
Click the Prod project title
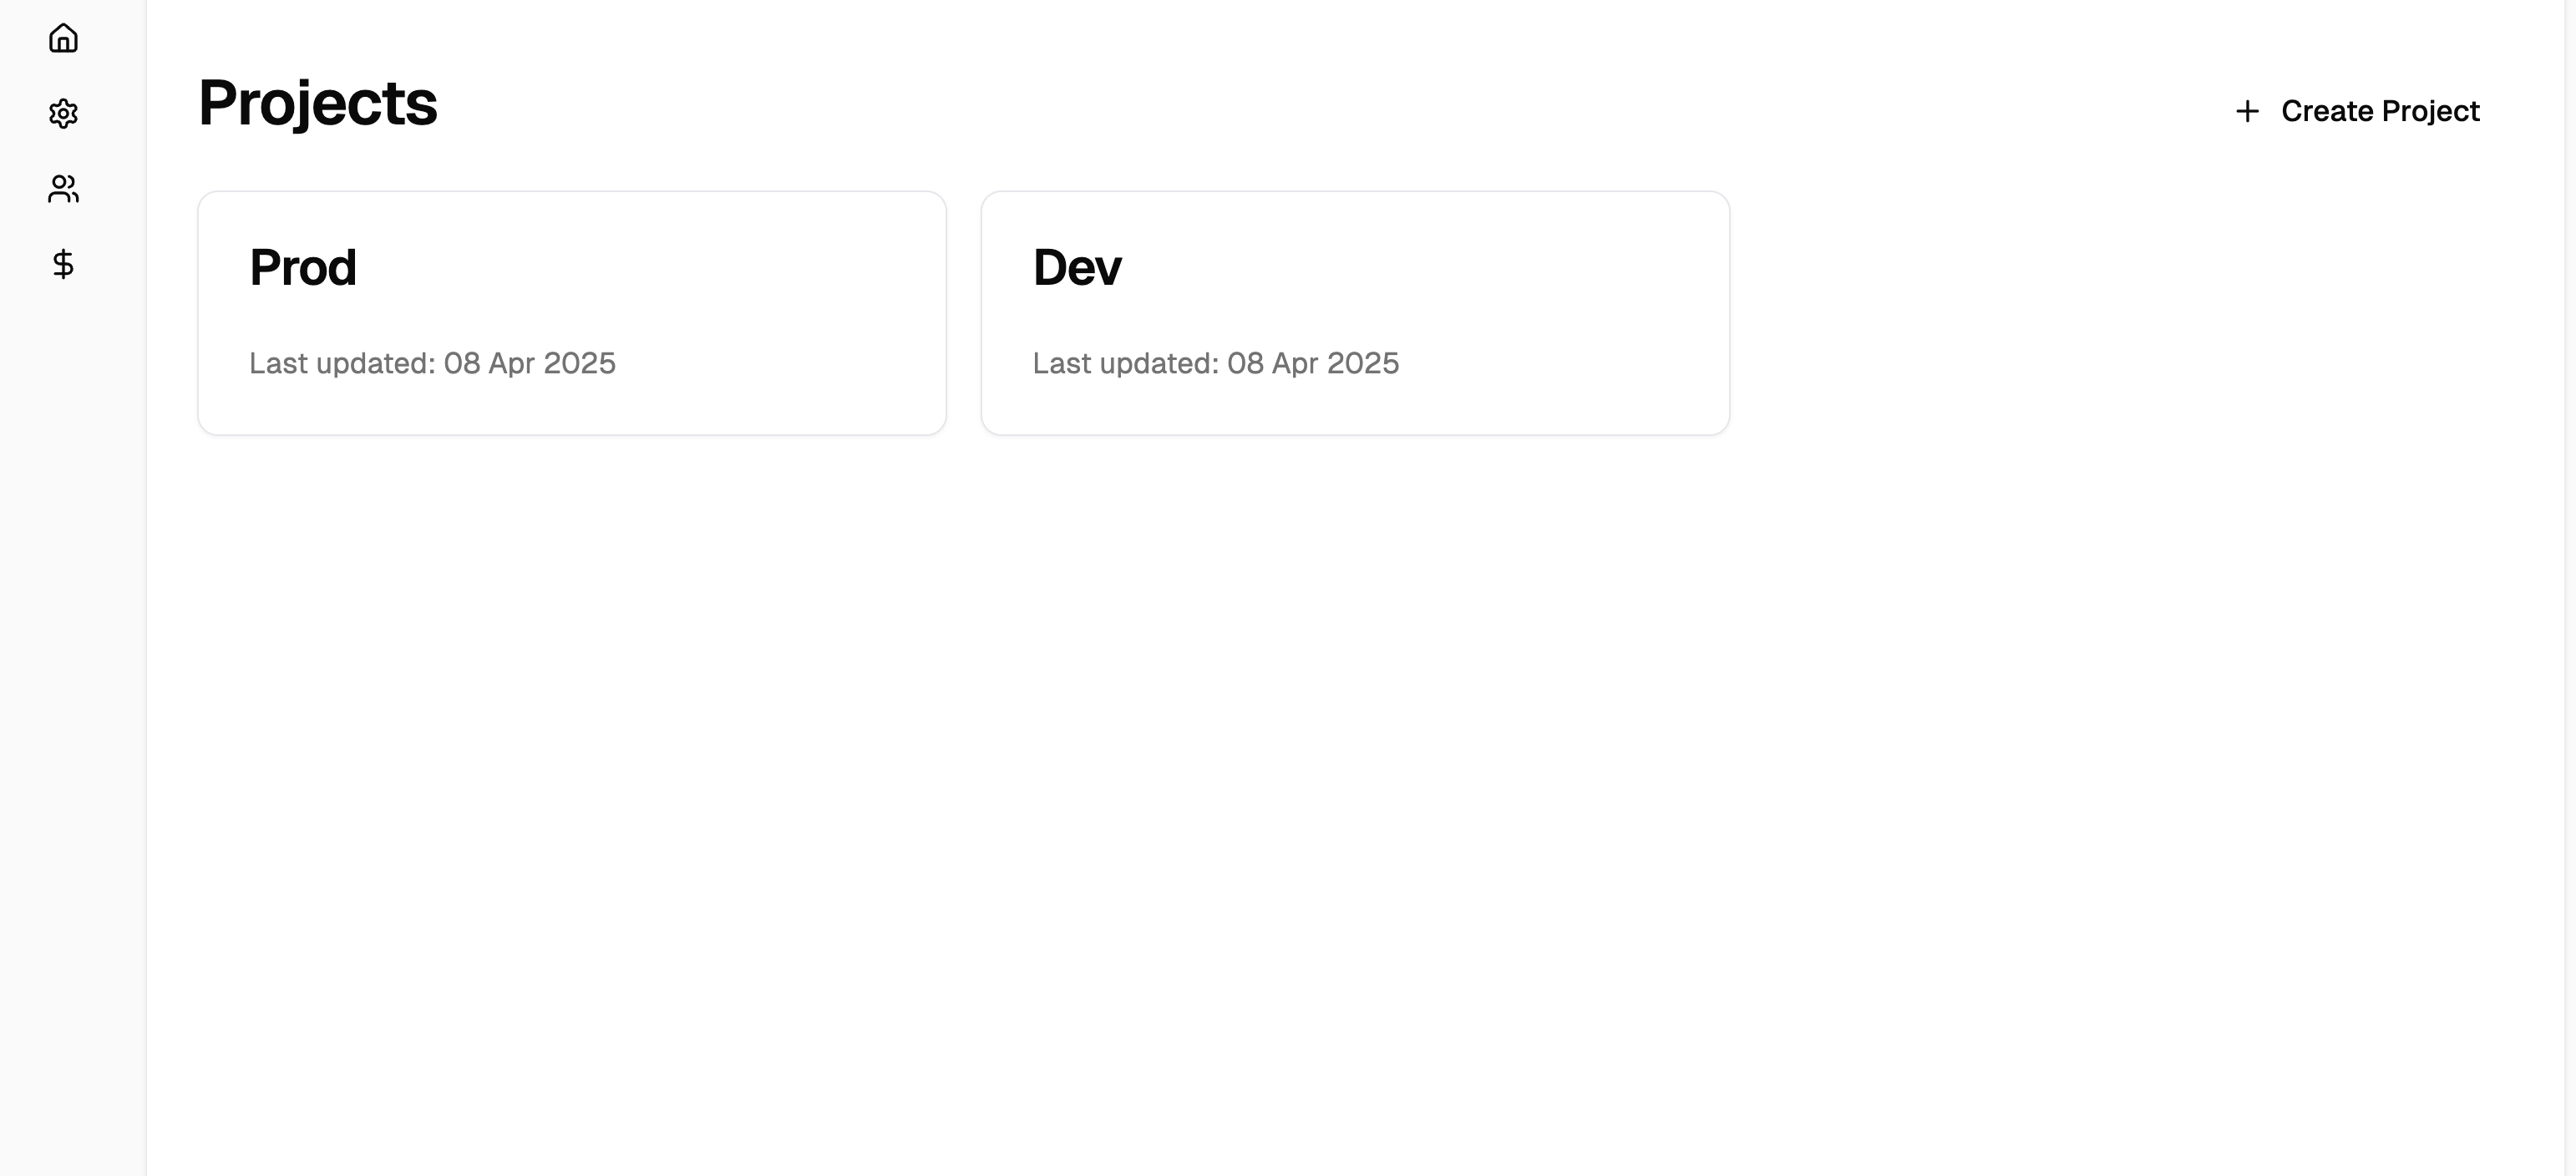[x=303, y=266]
